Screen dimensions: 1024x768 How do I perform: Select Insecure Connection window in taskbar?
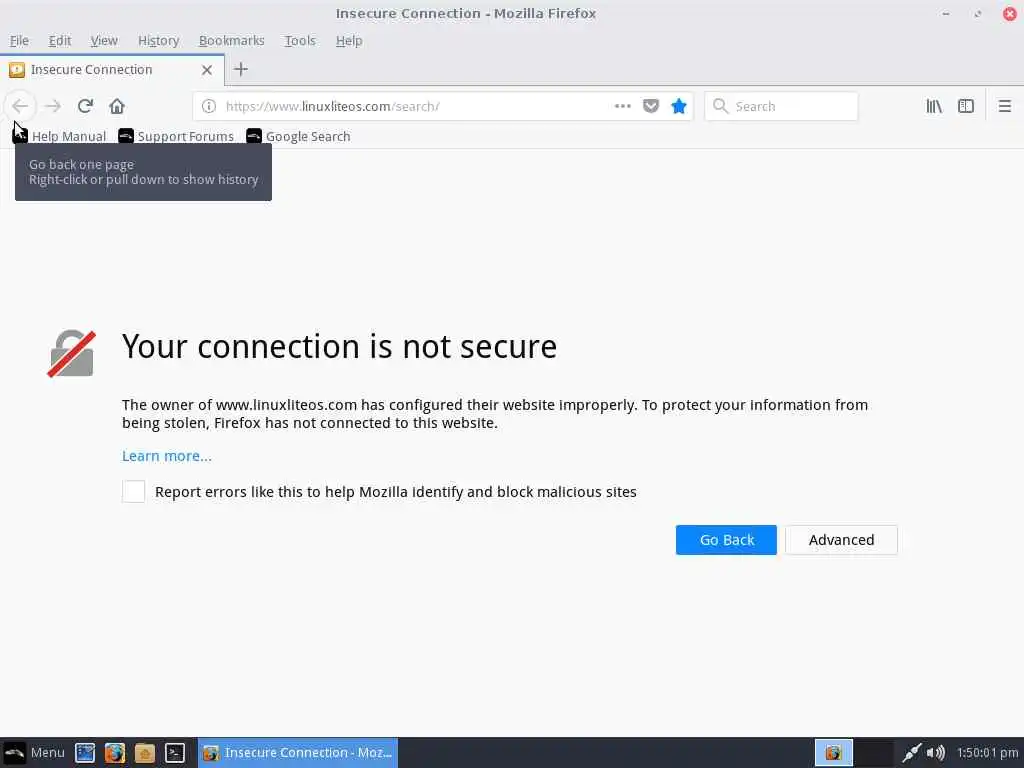coord(298,753)
